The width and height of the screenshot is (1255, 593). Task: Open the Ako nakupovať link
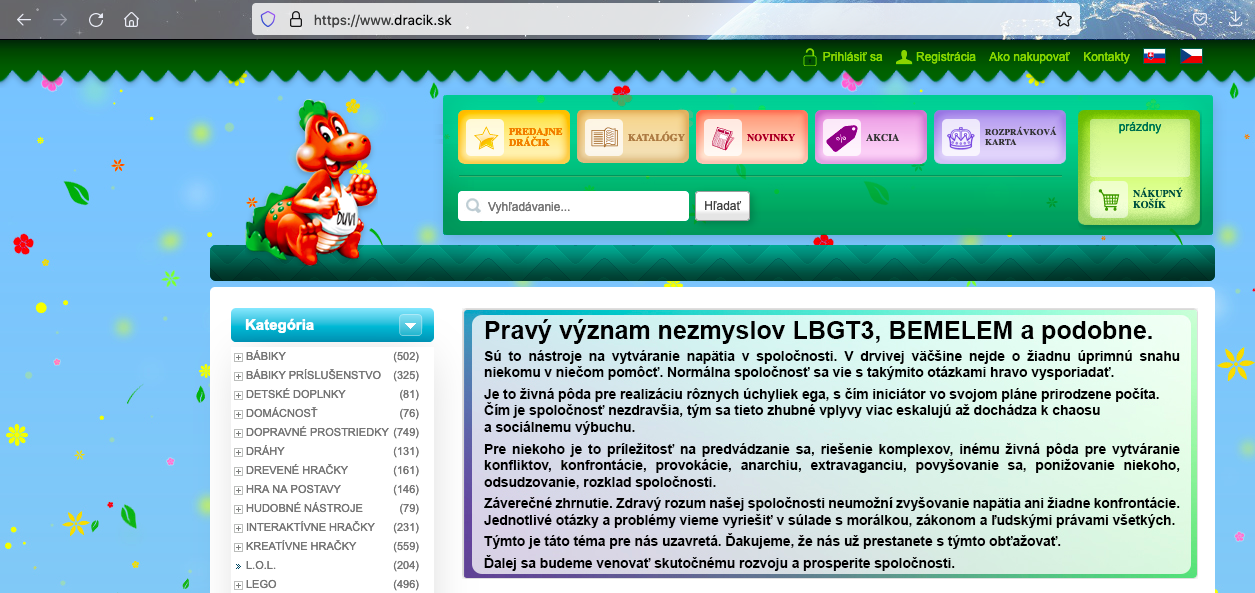click(1029, 57)
